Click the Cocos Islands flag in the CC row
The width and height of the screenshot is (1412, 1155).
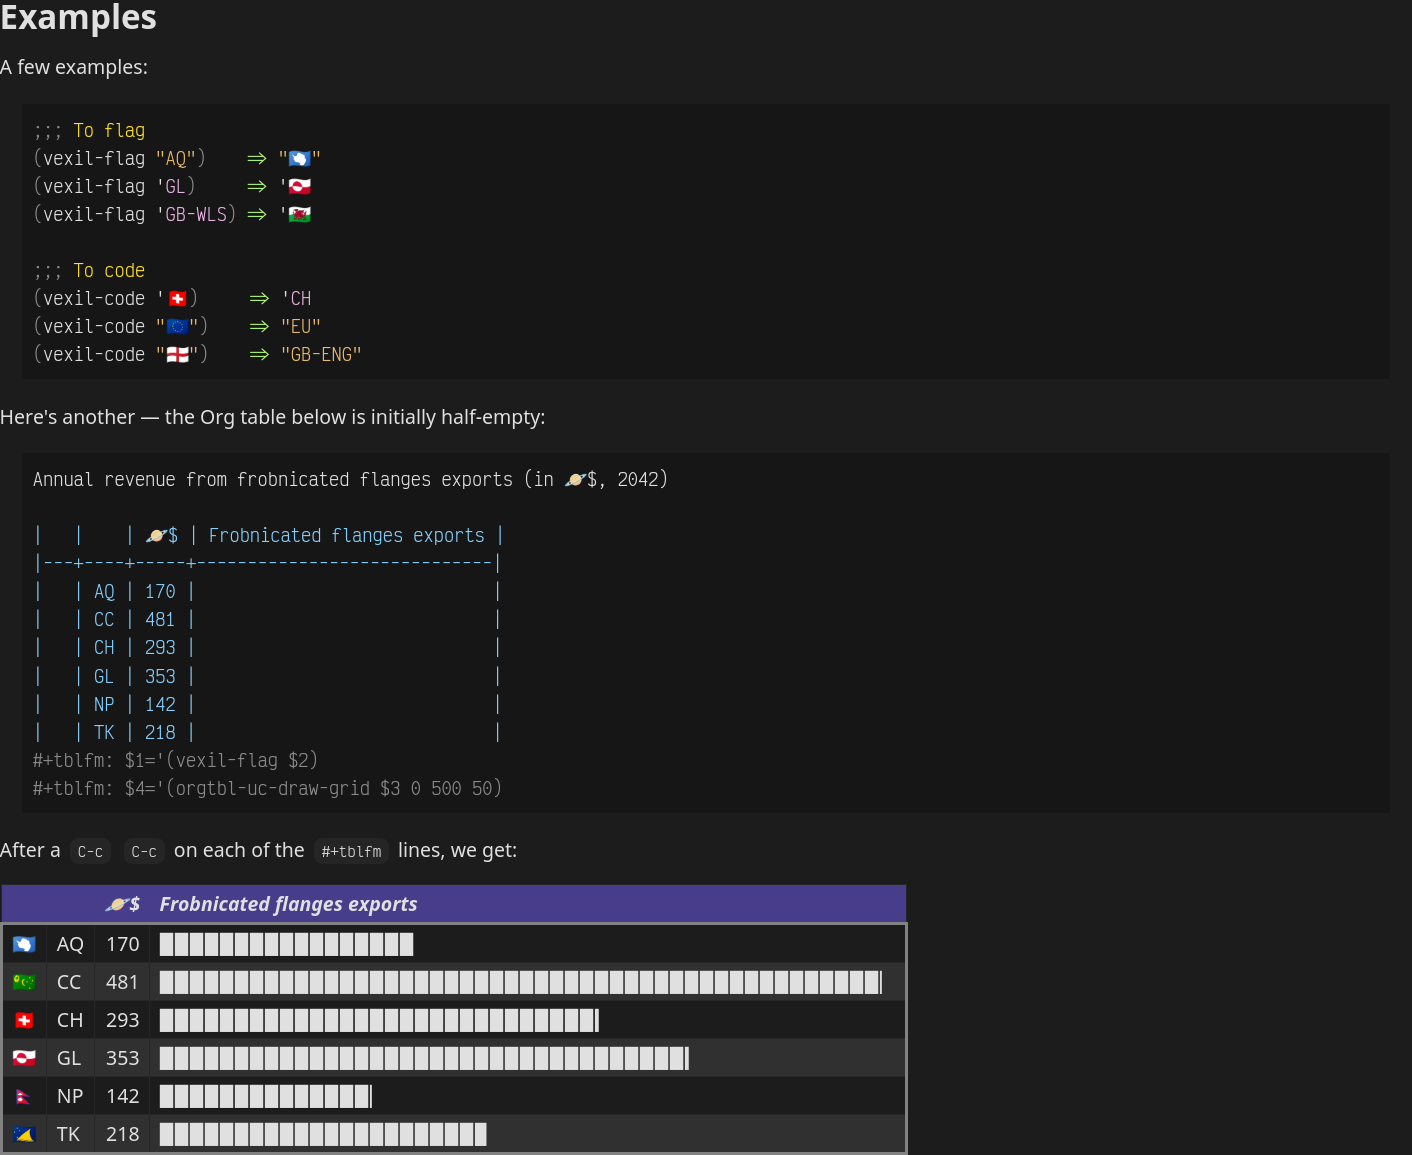24,982
